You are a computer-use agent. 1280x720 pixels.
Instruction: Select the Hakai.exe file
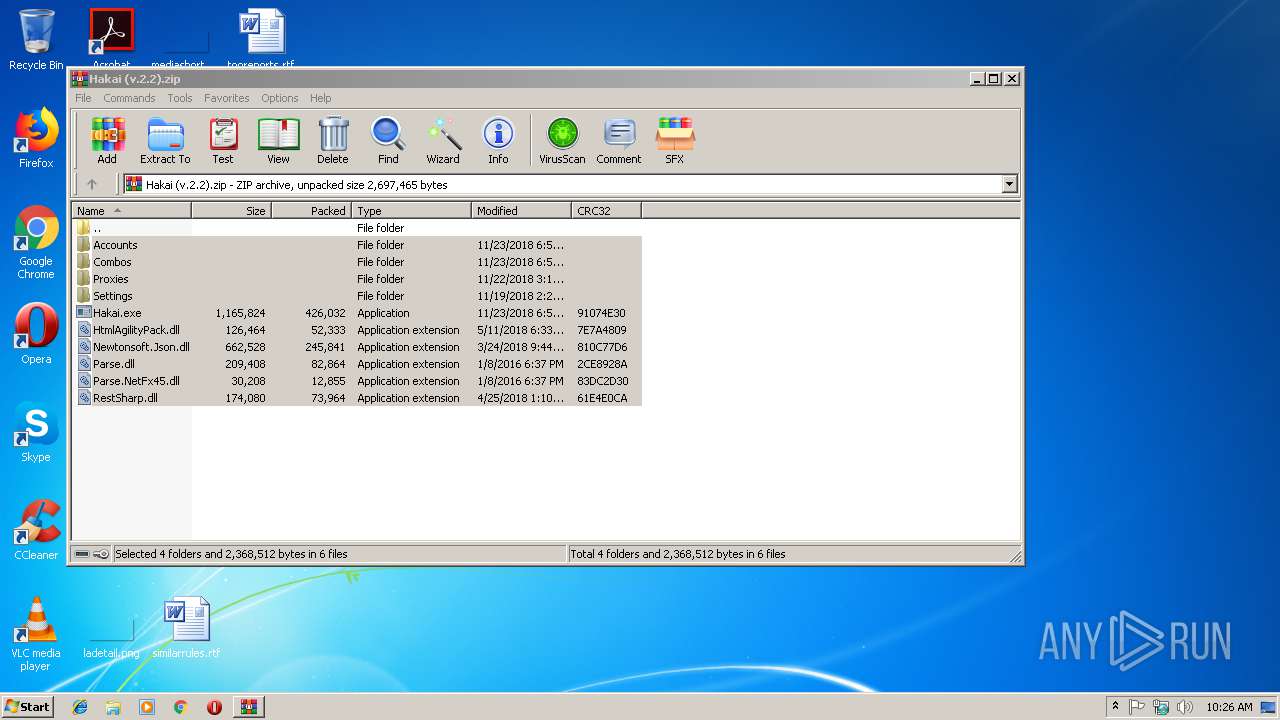tap(356, 313)
